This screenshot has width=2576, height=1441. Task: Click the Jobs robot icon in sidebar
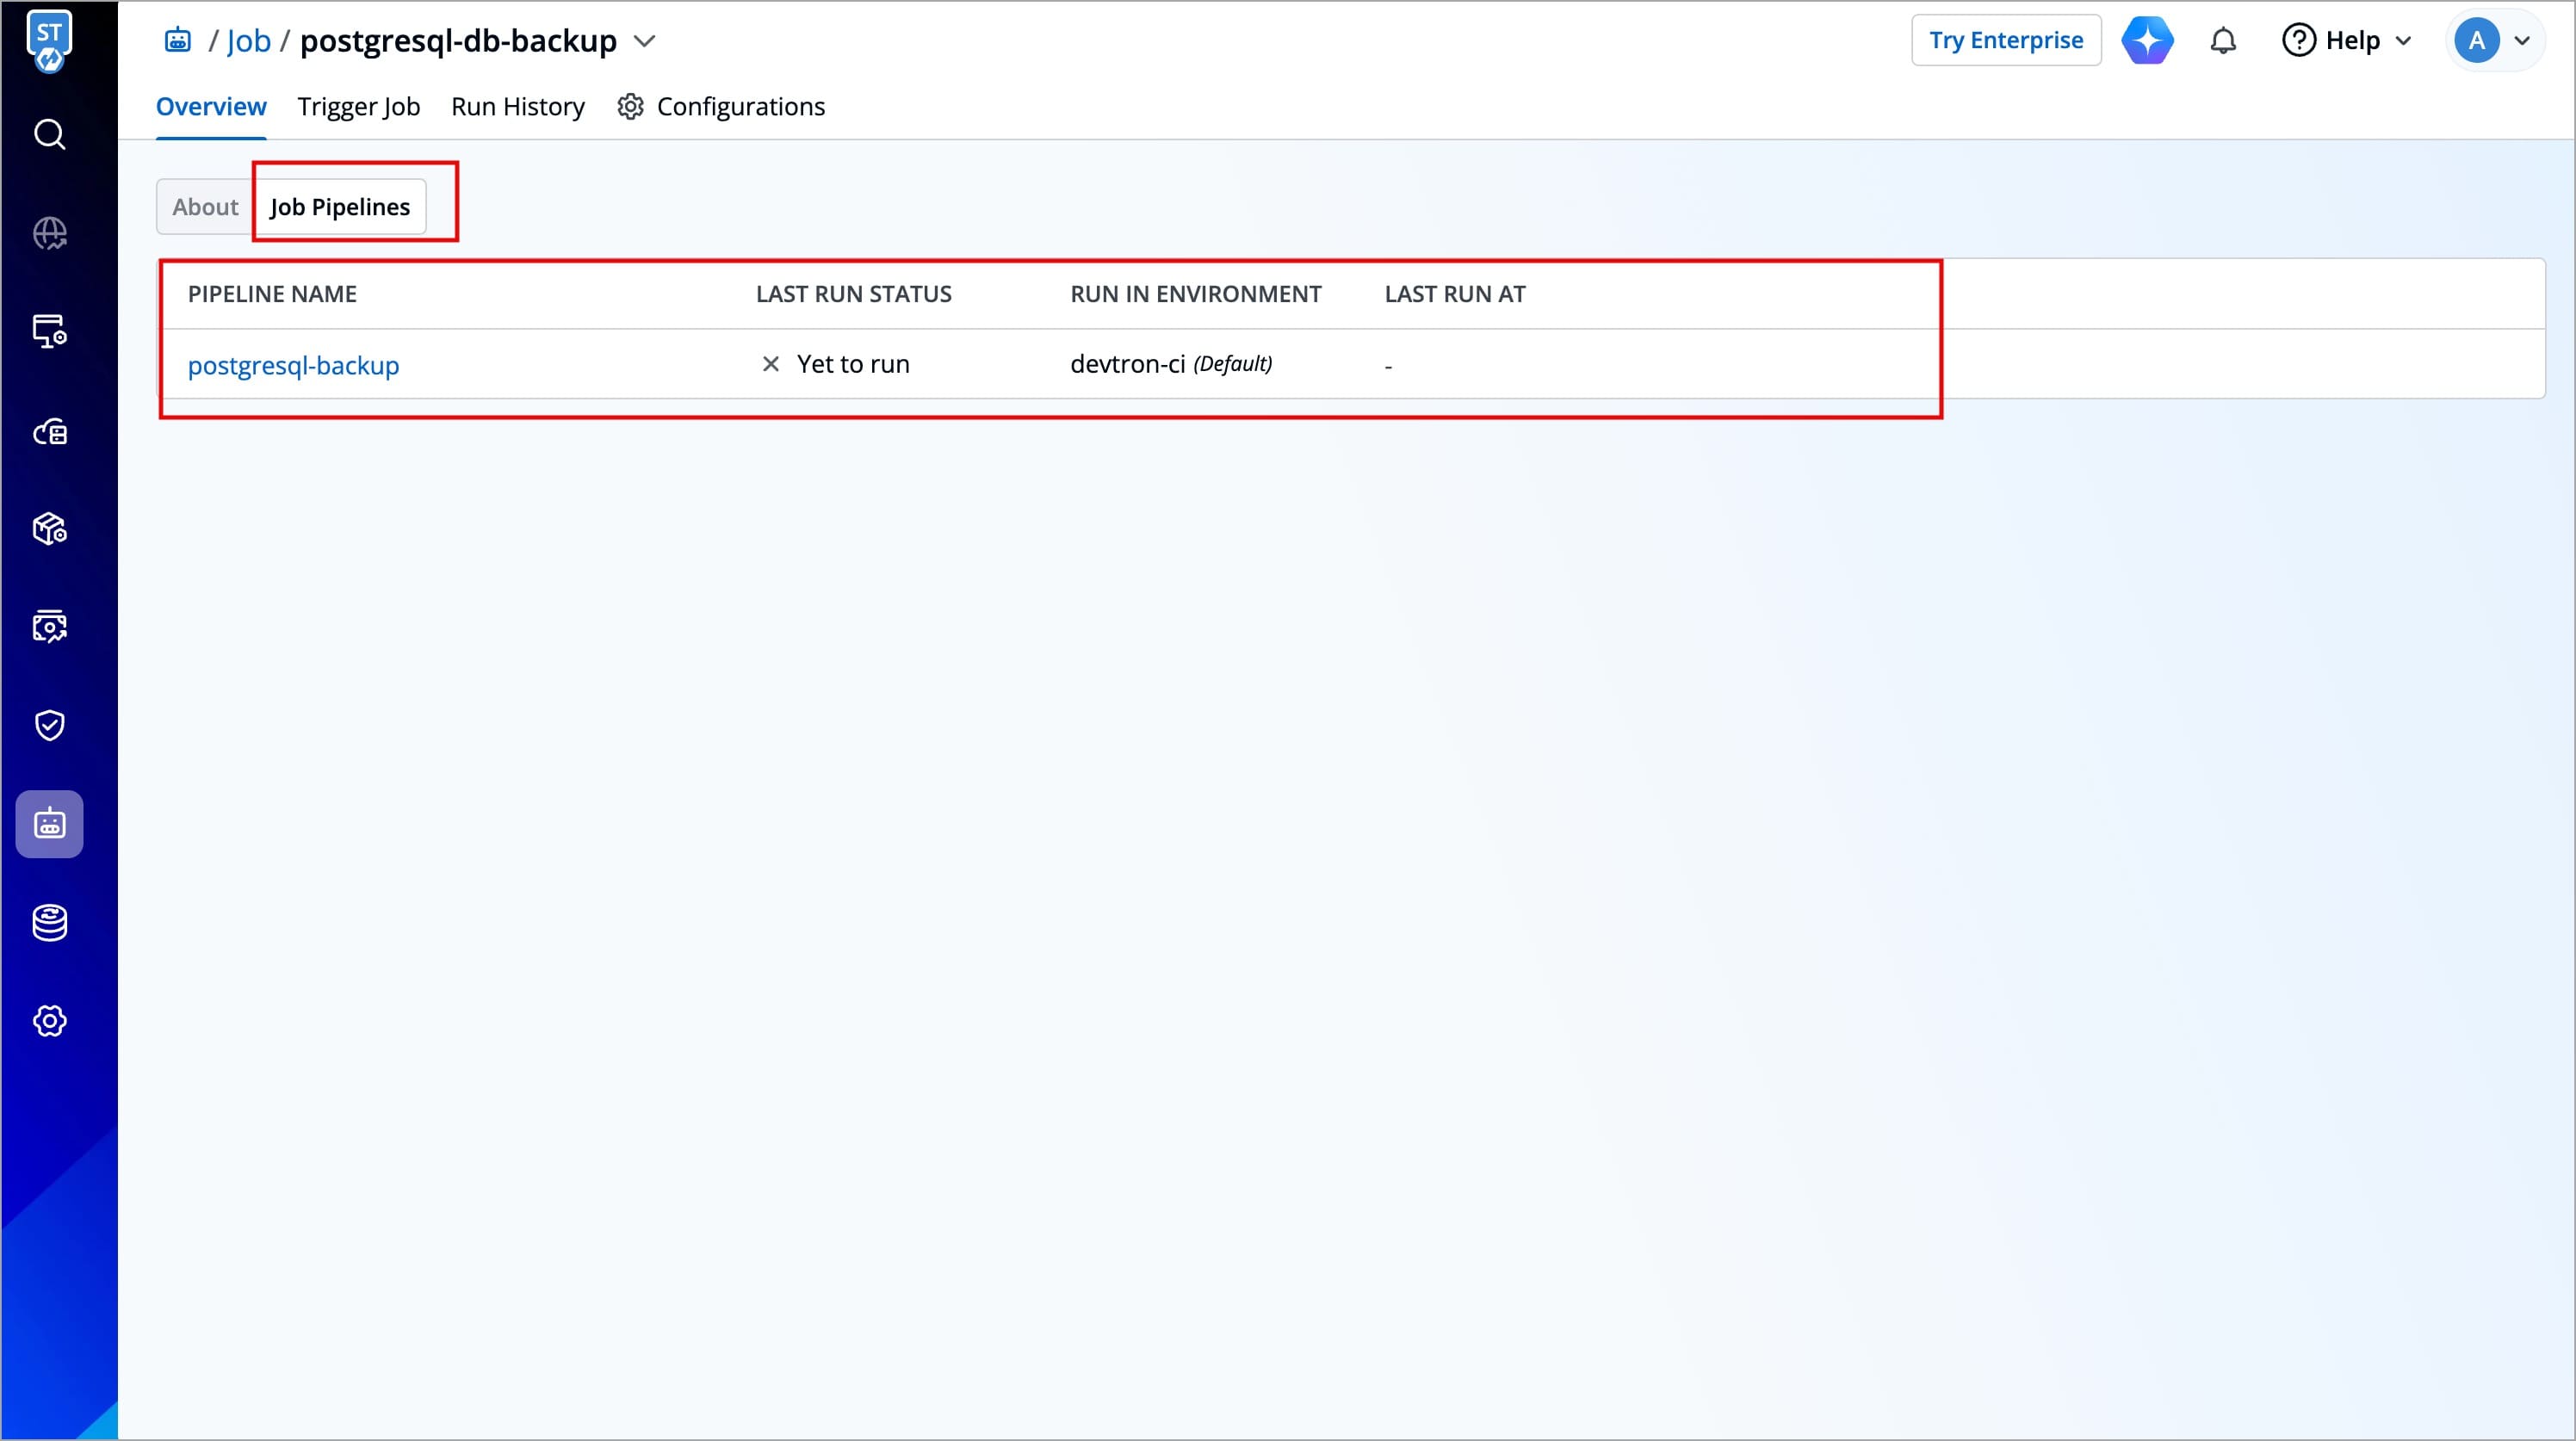[x=49, y=824]
